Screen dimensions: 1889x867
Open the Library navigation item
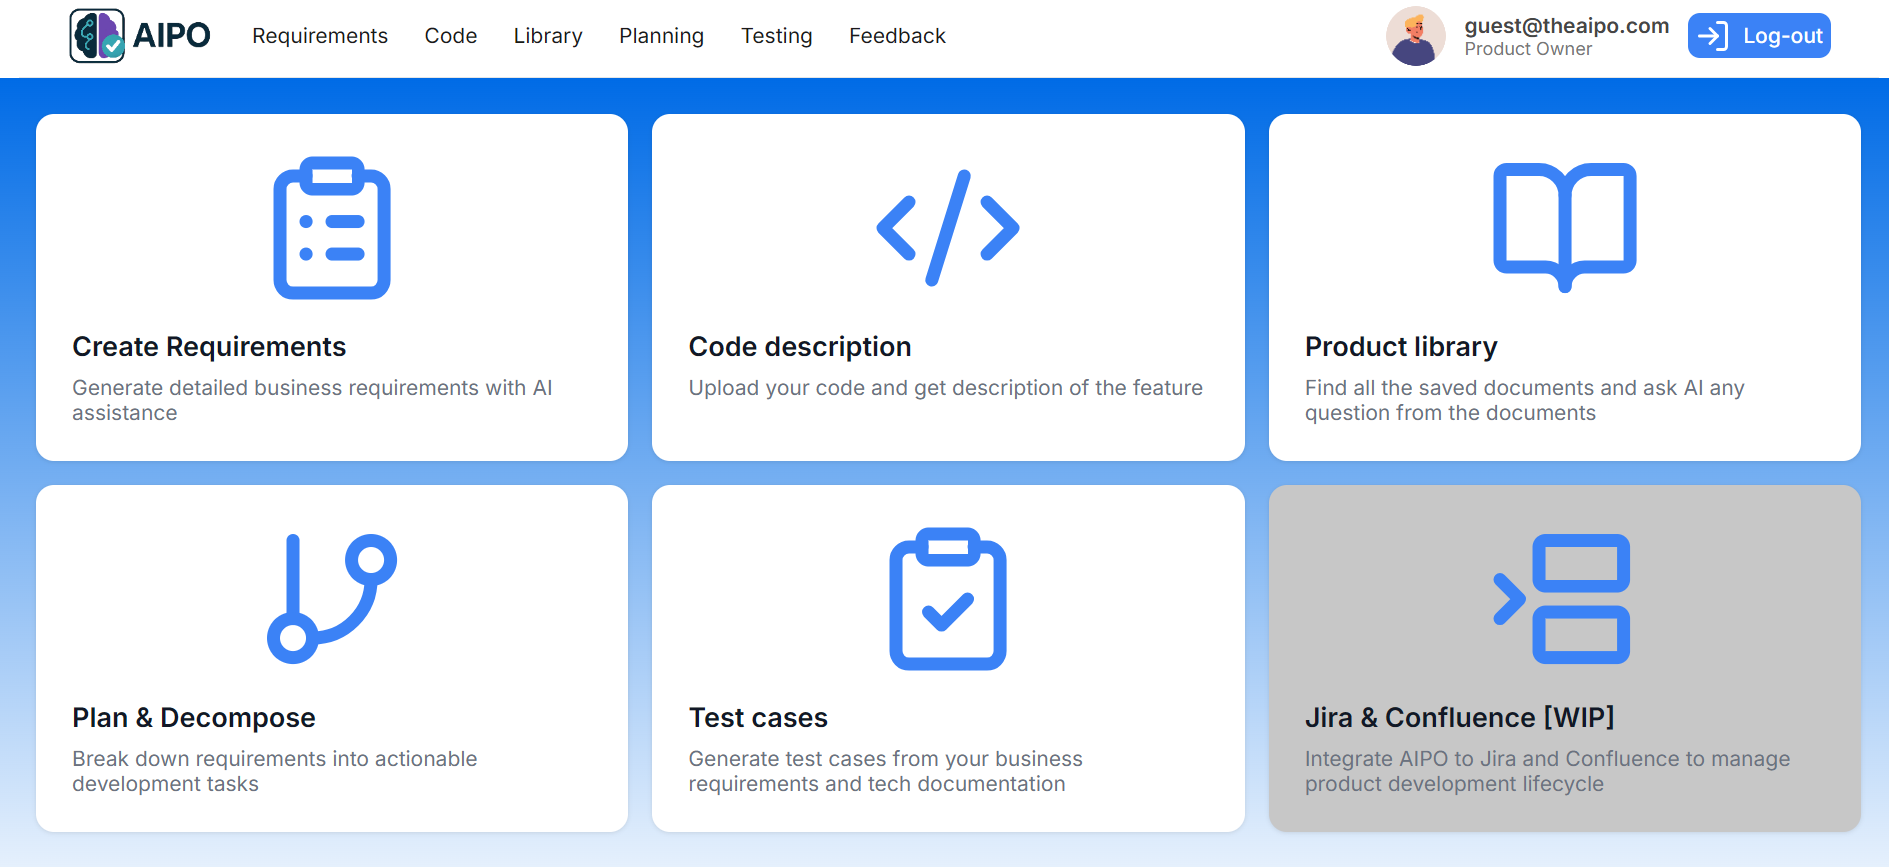coord(547,36)
